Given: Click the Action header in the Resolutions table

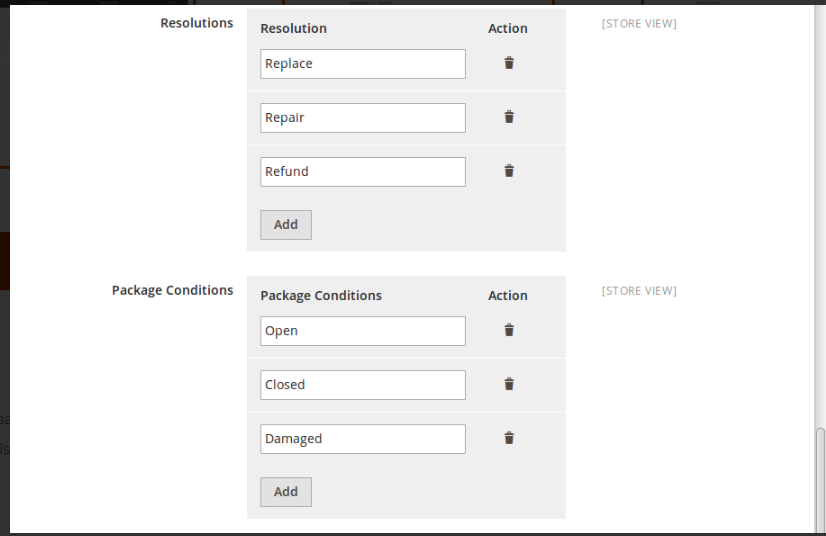Looking at the screenshot, I should 507,28.
